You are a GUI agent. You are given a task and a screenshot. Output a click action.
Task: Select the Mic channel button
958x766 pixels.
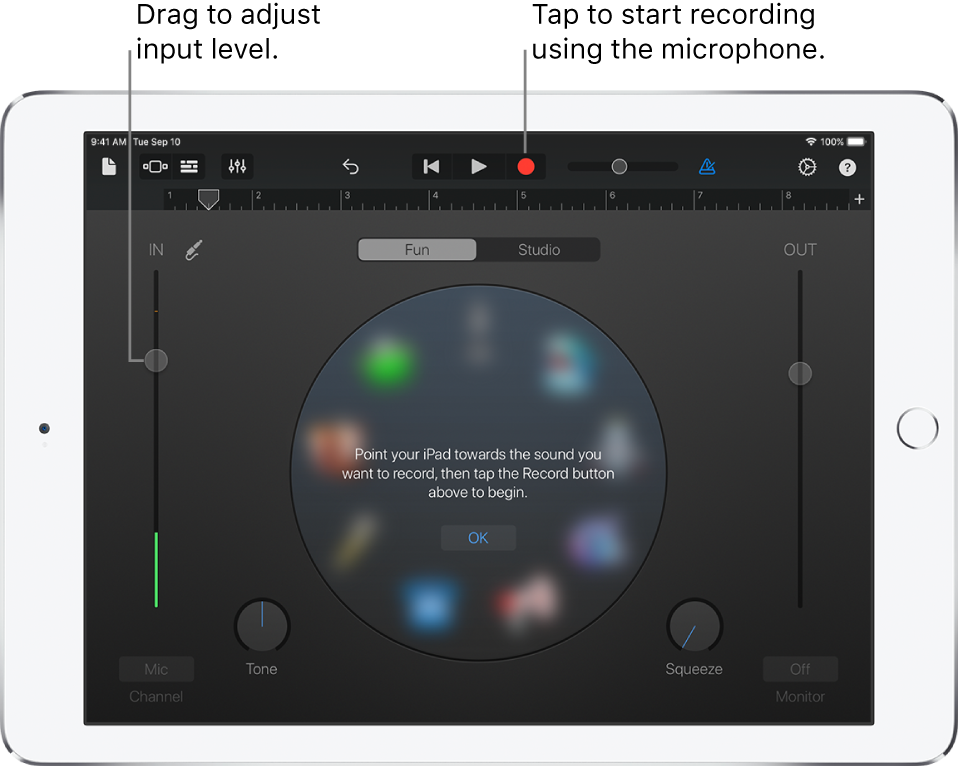[x=156, y=668]
